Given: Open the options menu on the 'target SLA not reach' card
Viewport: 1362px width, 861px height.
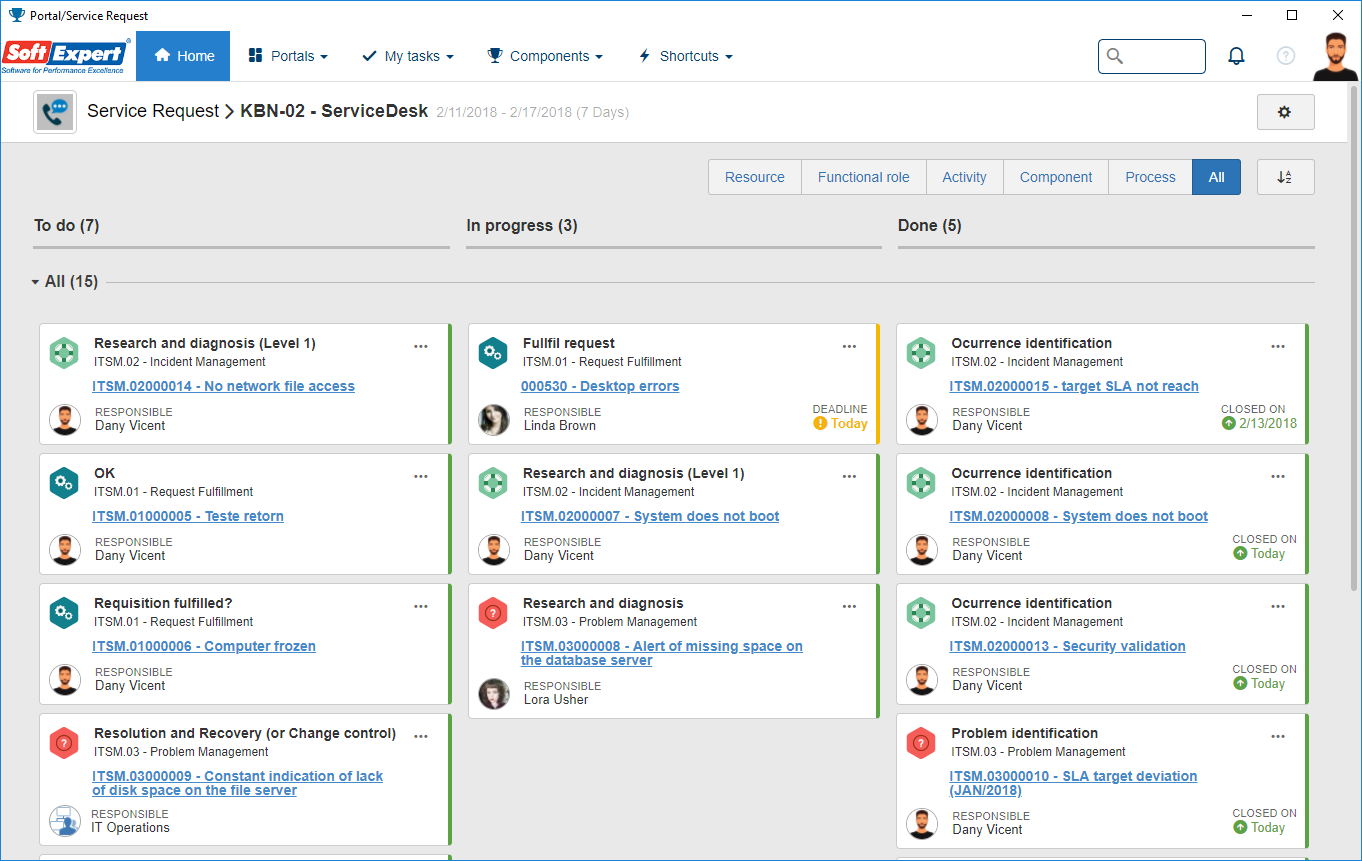Looking at the screenshot, I should (x=1278, y=346).
